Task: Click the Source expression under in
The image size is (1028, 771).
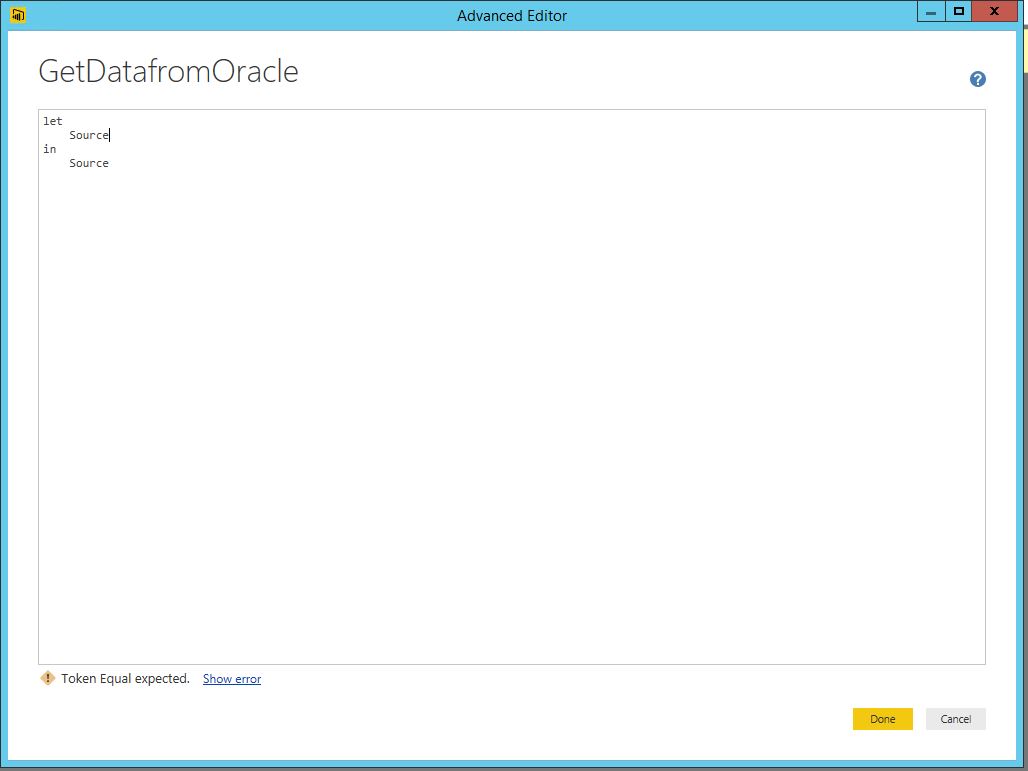Action: tap(89, 163)
